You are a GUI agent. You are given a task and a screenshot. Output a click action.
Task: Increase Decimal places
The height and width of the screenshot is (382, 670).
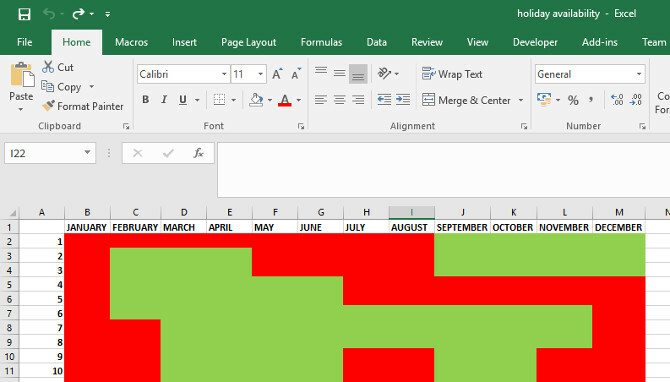pos(617,100)
